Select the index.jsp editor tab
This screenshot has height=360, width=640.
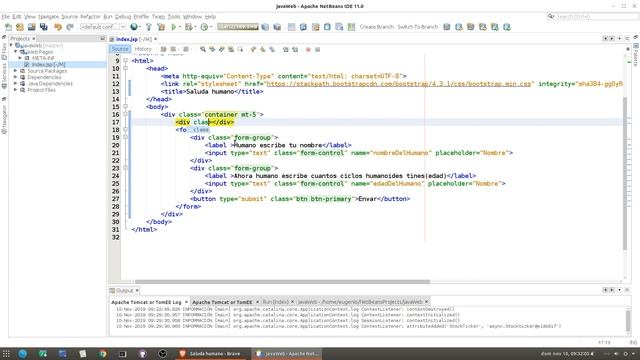(x=133, y=39)
